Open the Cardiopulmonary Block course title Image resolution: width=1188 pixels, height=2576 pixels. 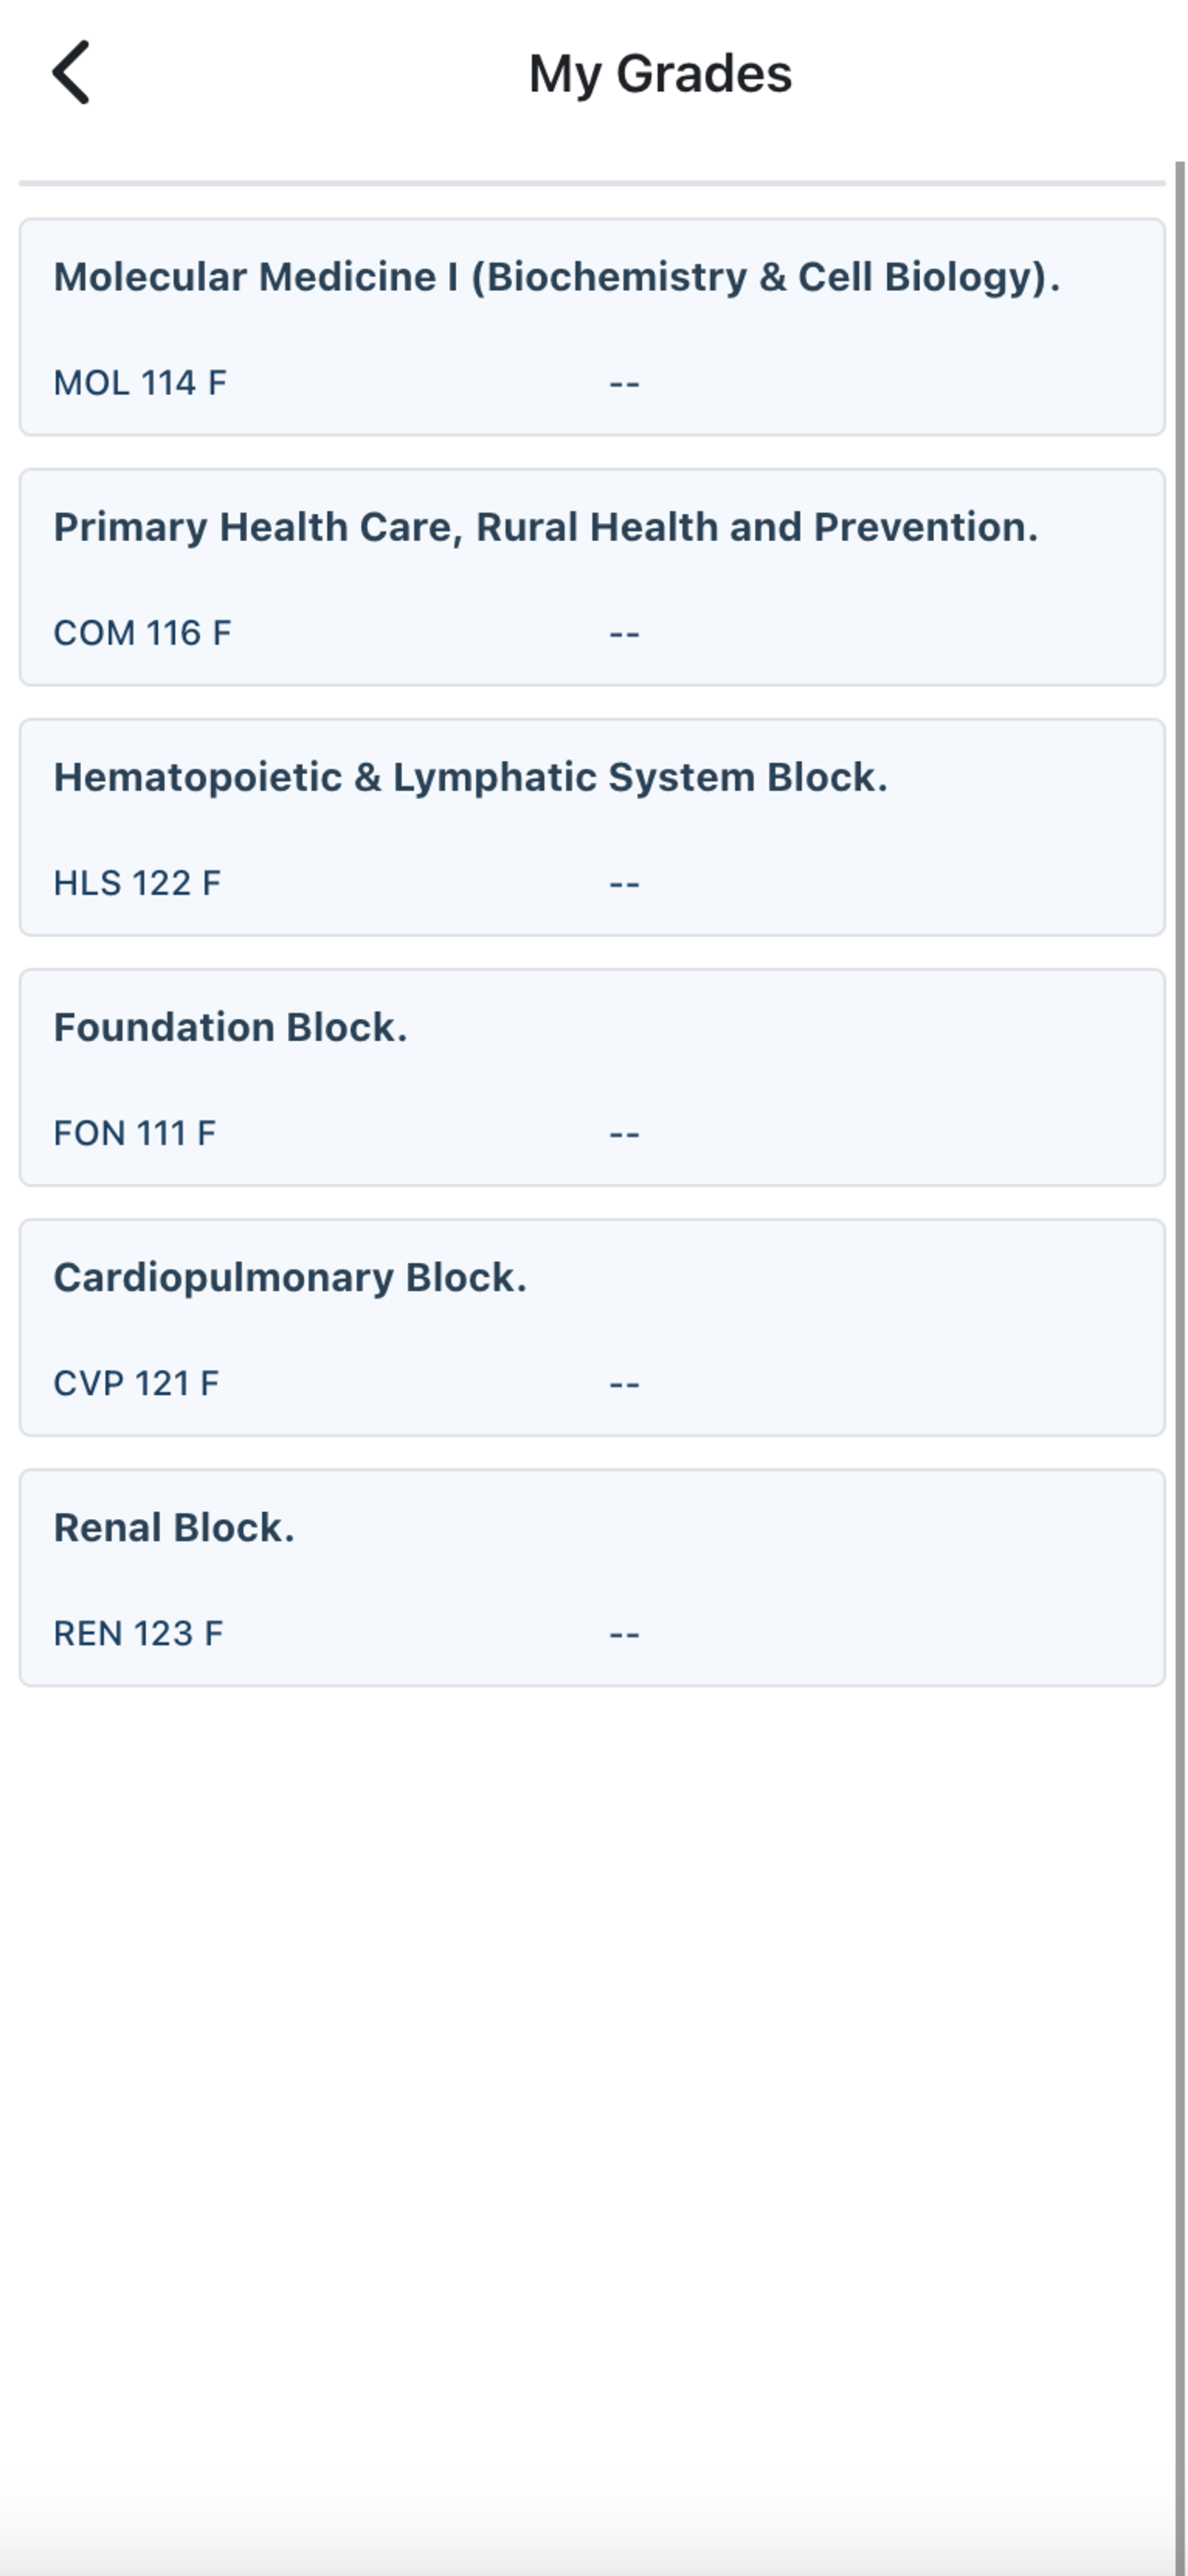[x=290, y=1277]
